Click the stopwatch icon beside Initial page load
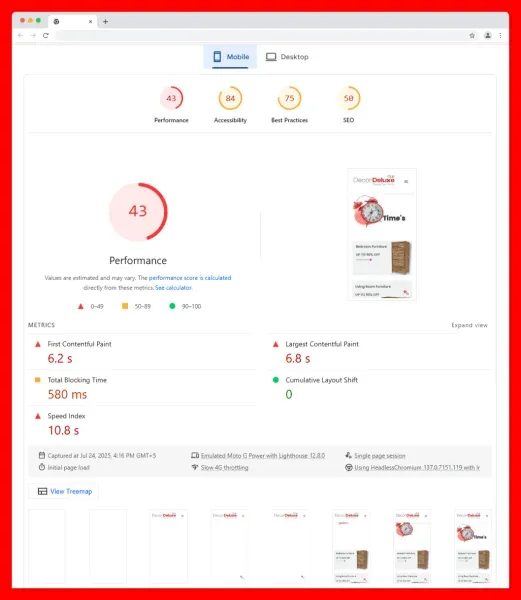The height and width of the screenshot is (600, 521). (42, 467)
